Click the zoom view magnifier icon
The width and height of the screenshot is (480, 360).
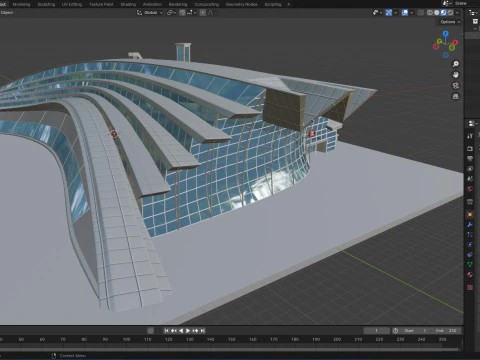(x=456, y=64)
